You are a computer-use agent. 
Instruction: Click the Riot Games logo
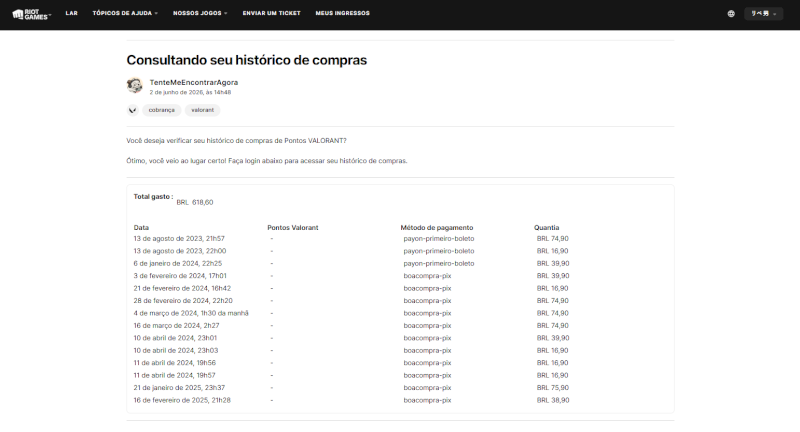31,14
